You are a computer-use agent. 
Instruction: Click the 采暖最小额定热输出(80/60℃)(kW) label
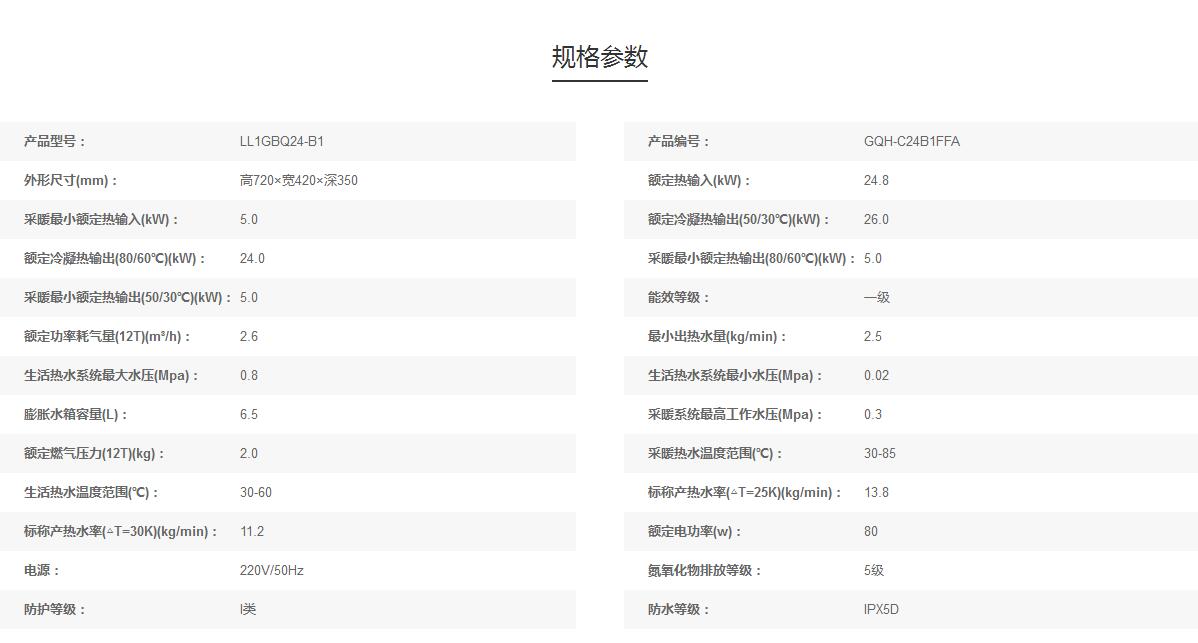pyautogui.click(x=752, y=258)
